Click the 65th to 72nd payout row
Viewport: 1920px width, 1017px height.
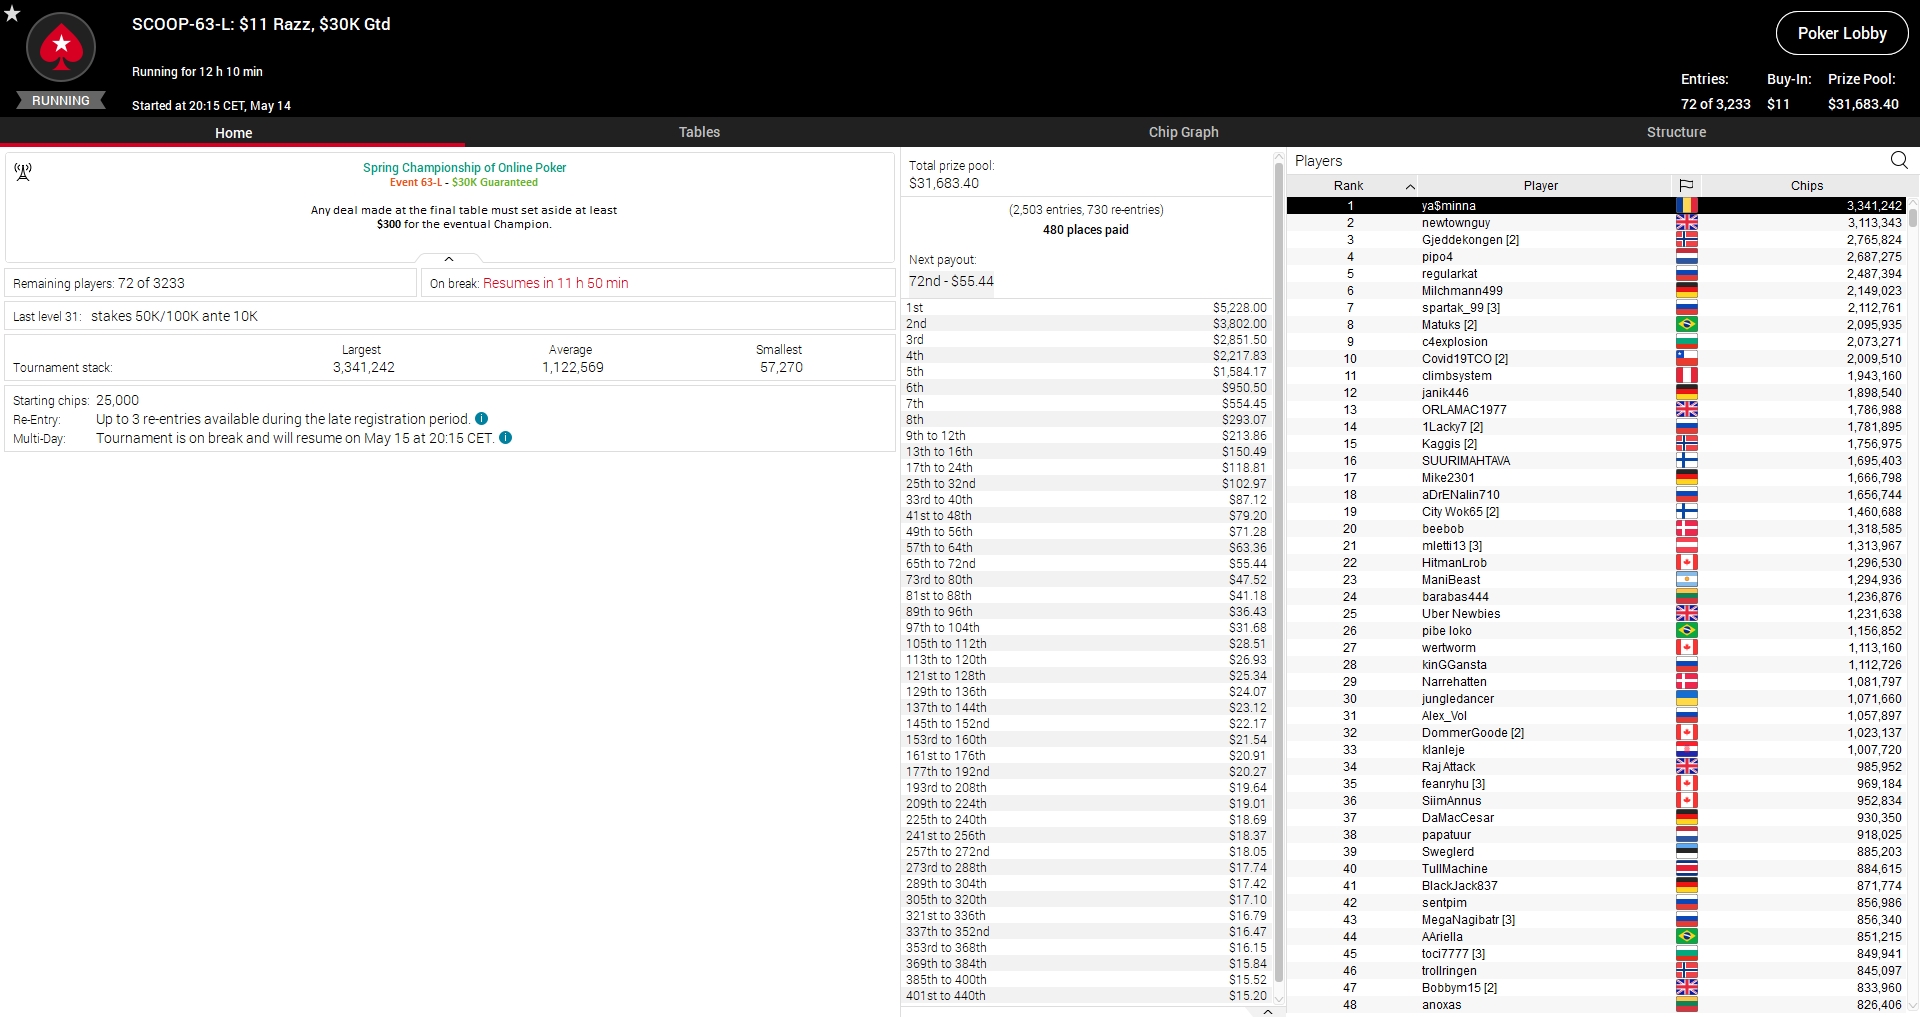coord(1086,564)
